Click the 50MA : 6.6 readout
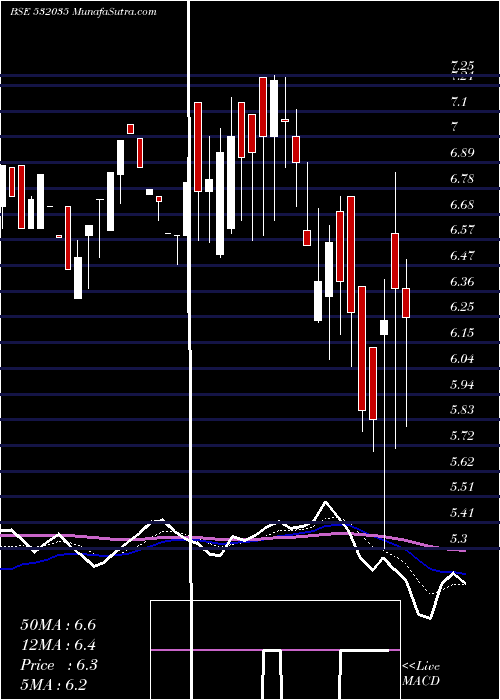This screenshot has width=500, height=700. pyautogui.click(x=58, y=625)
